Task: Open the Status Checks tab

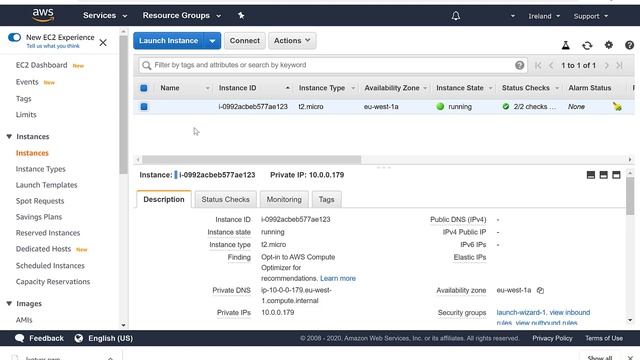Action: pyautogui.click(x=225, y=200)
